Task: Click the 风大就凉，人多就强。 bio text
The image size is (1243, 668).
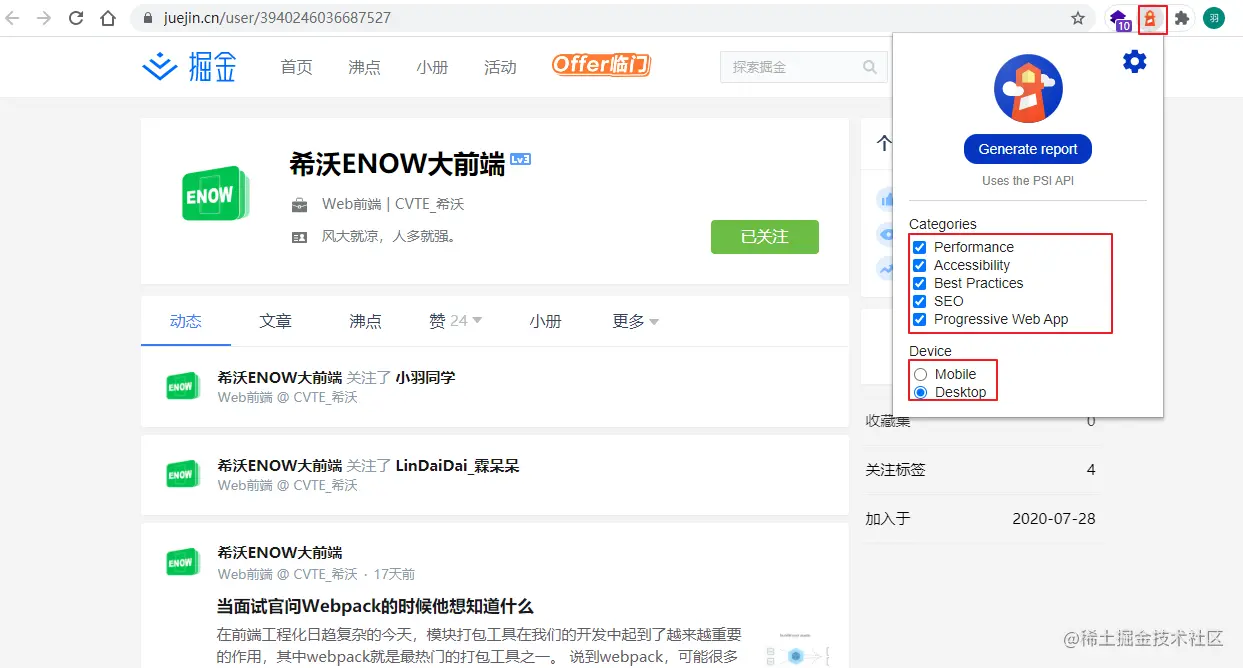Action: tap(389, 237)
